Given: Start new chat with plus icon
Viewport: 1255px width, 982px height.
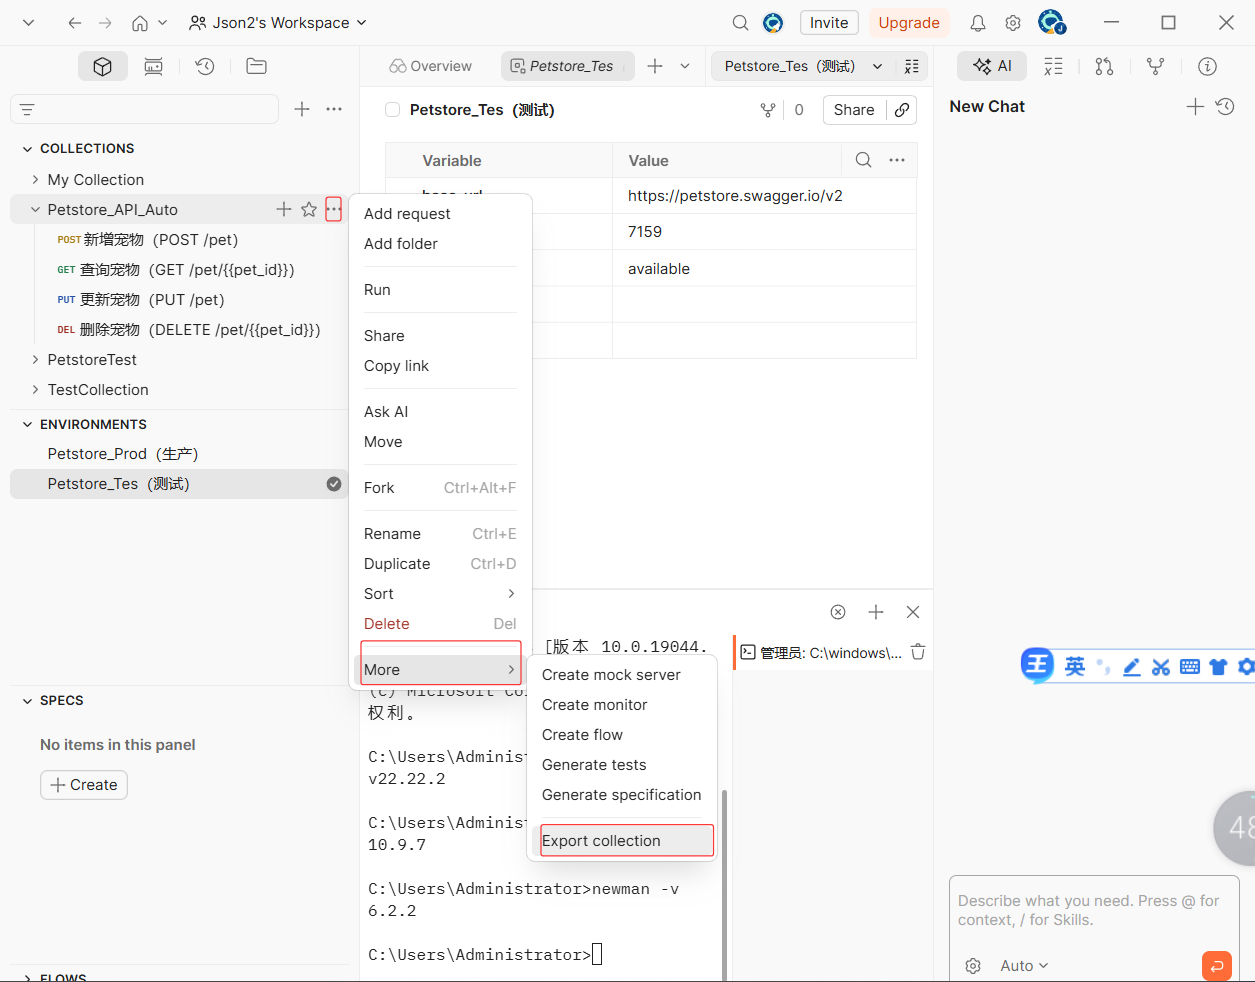Looking at the screenshot, I should (x=1195, y=106).
